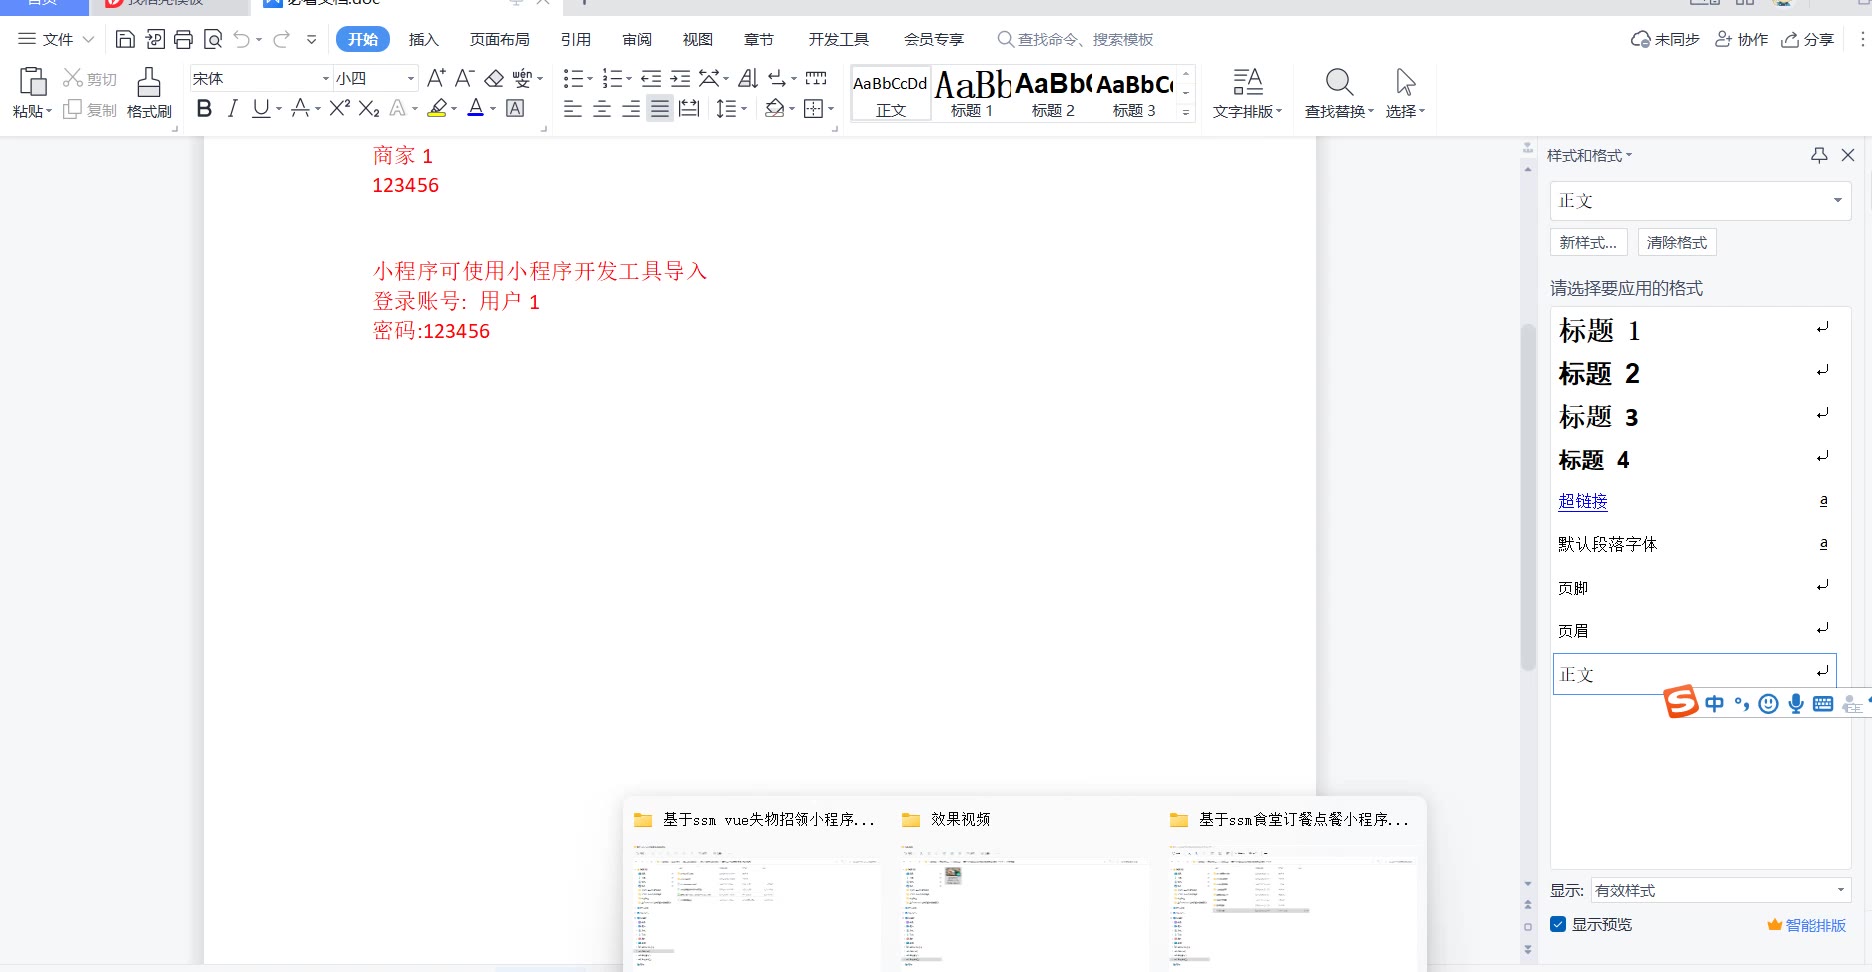1872x972 pixels.
Task: Open the 显示 有效样式 dropdown
Action: (1840, 890)
